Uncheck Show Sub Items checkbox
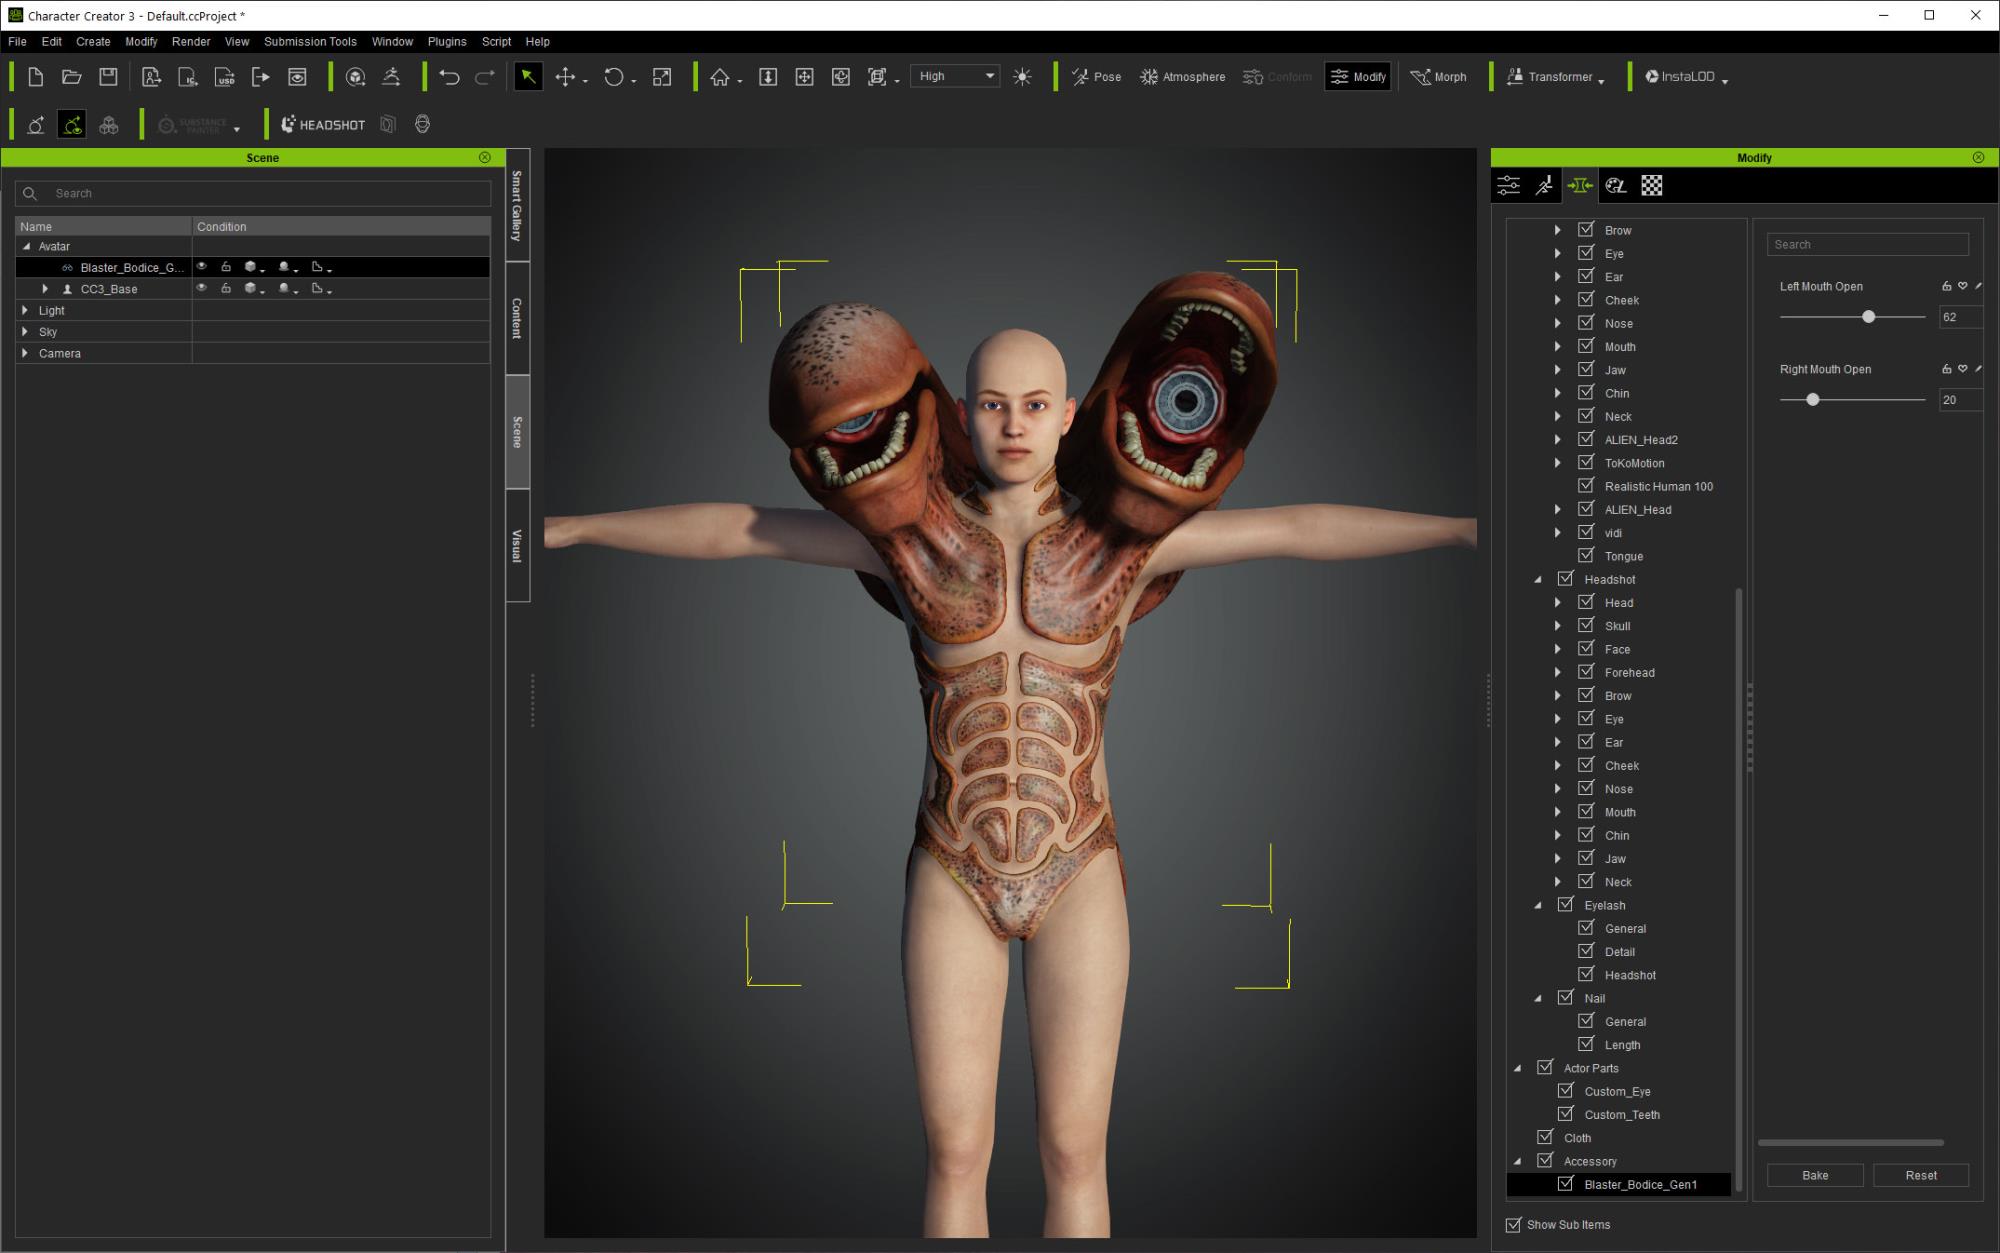2000x1253 pixels. [1514, 1224]
